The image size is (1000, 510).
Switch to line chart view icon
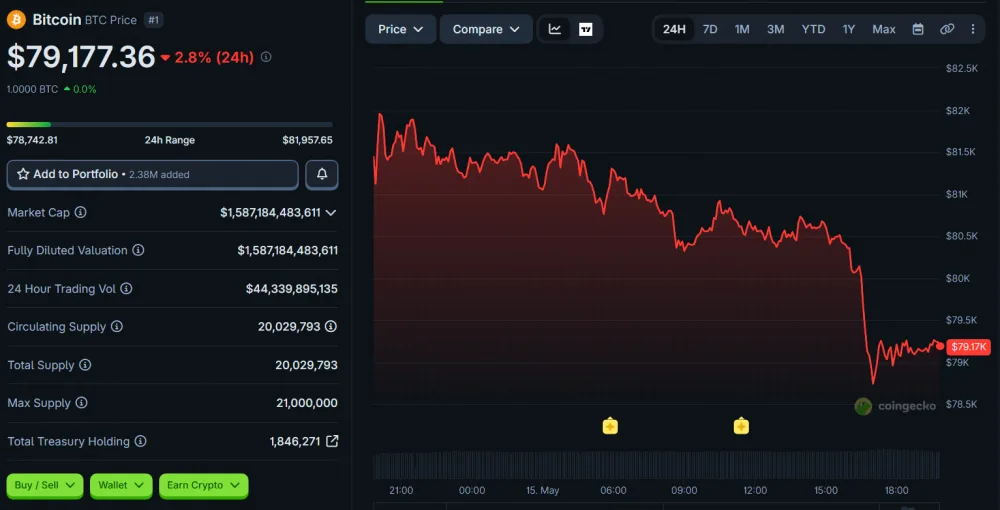point(555,29)
